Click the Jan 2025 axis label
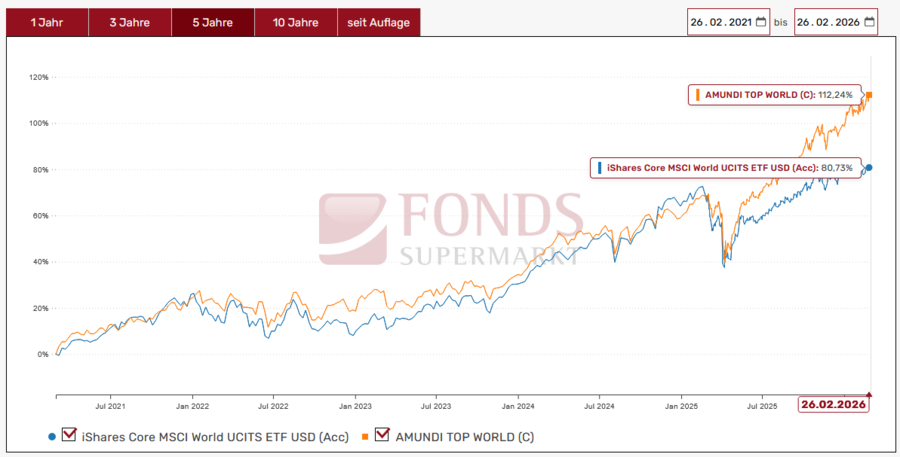Viewport: 900px width, 457px height. click(x=681, y=406)
